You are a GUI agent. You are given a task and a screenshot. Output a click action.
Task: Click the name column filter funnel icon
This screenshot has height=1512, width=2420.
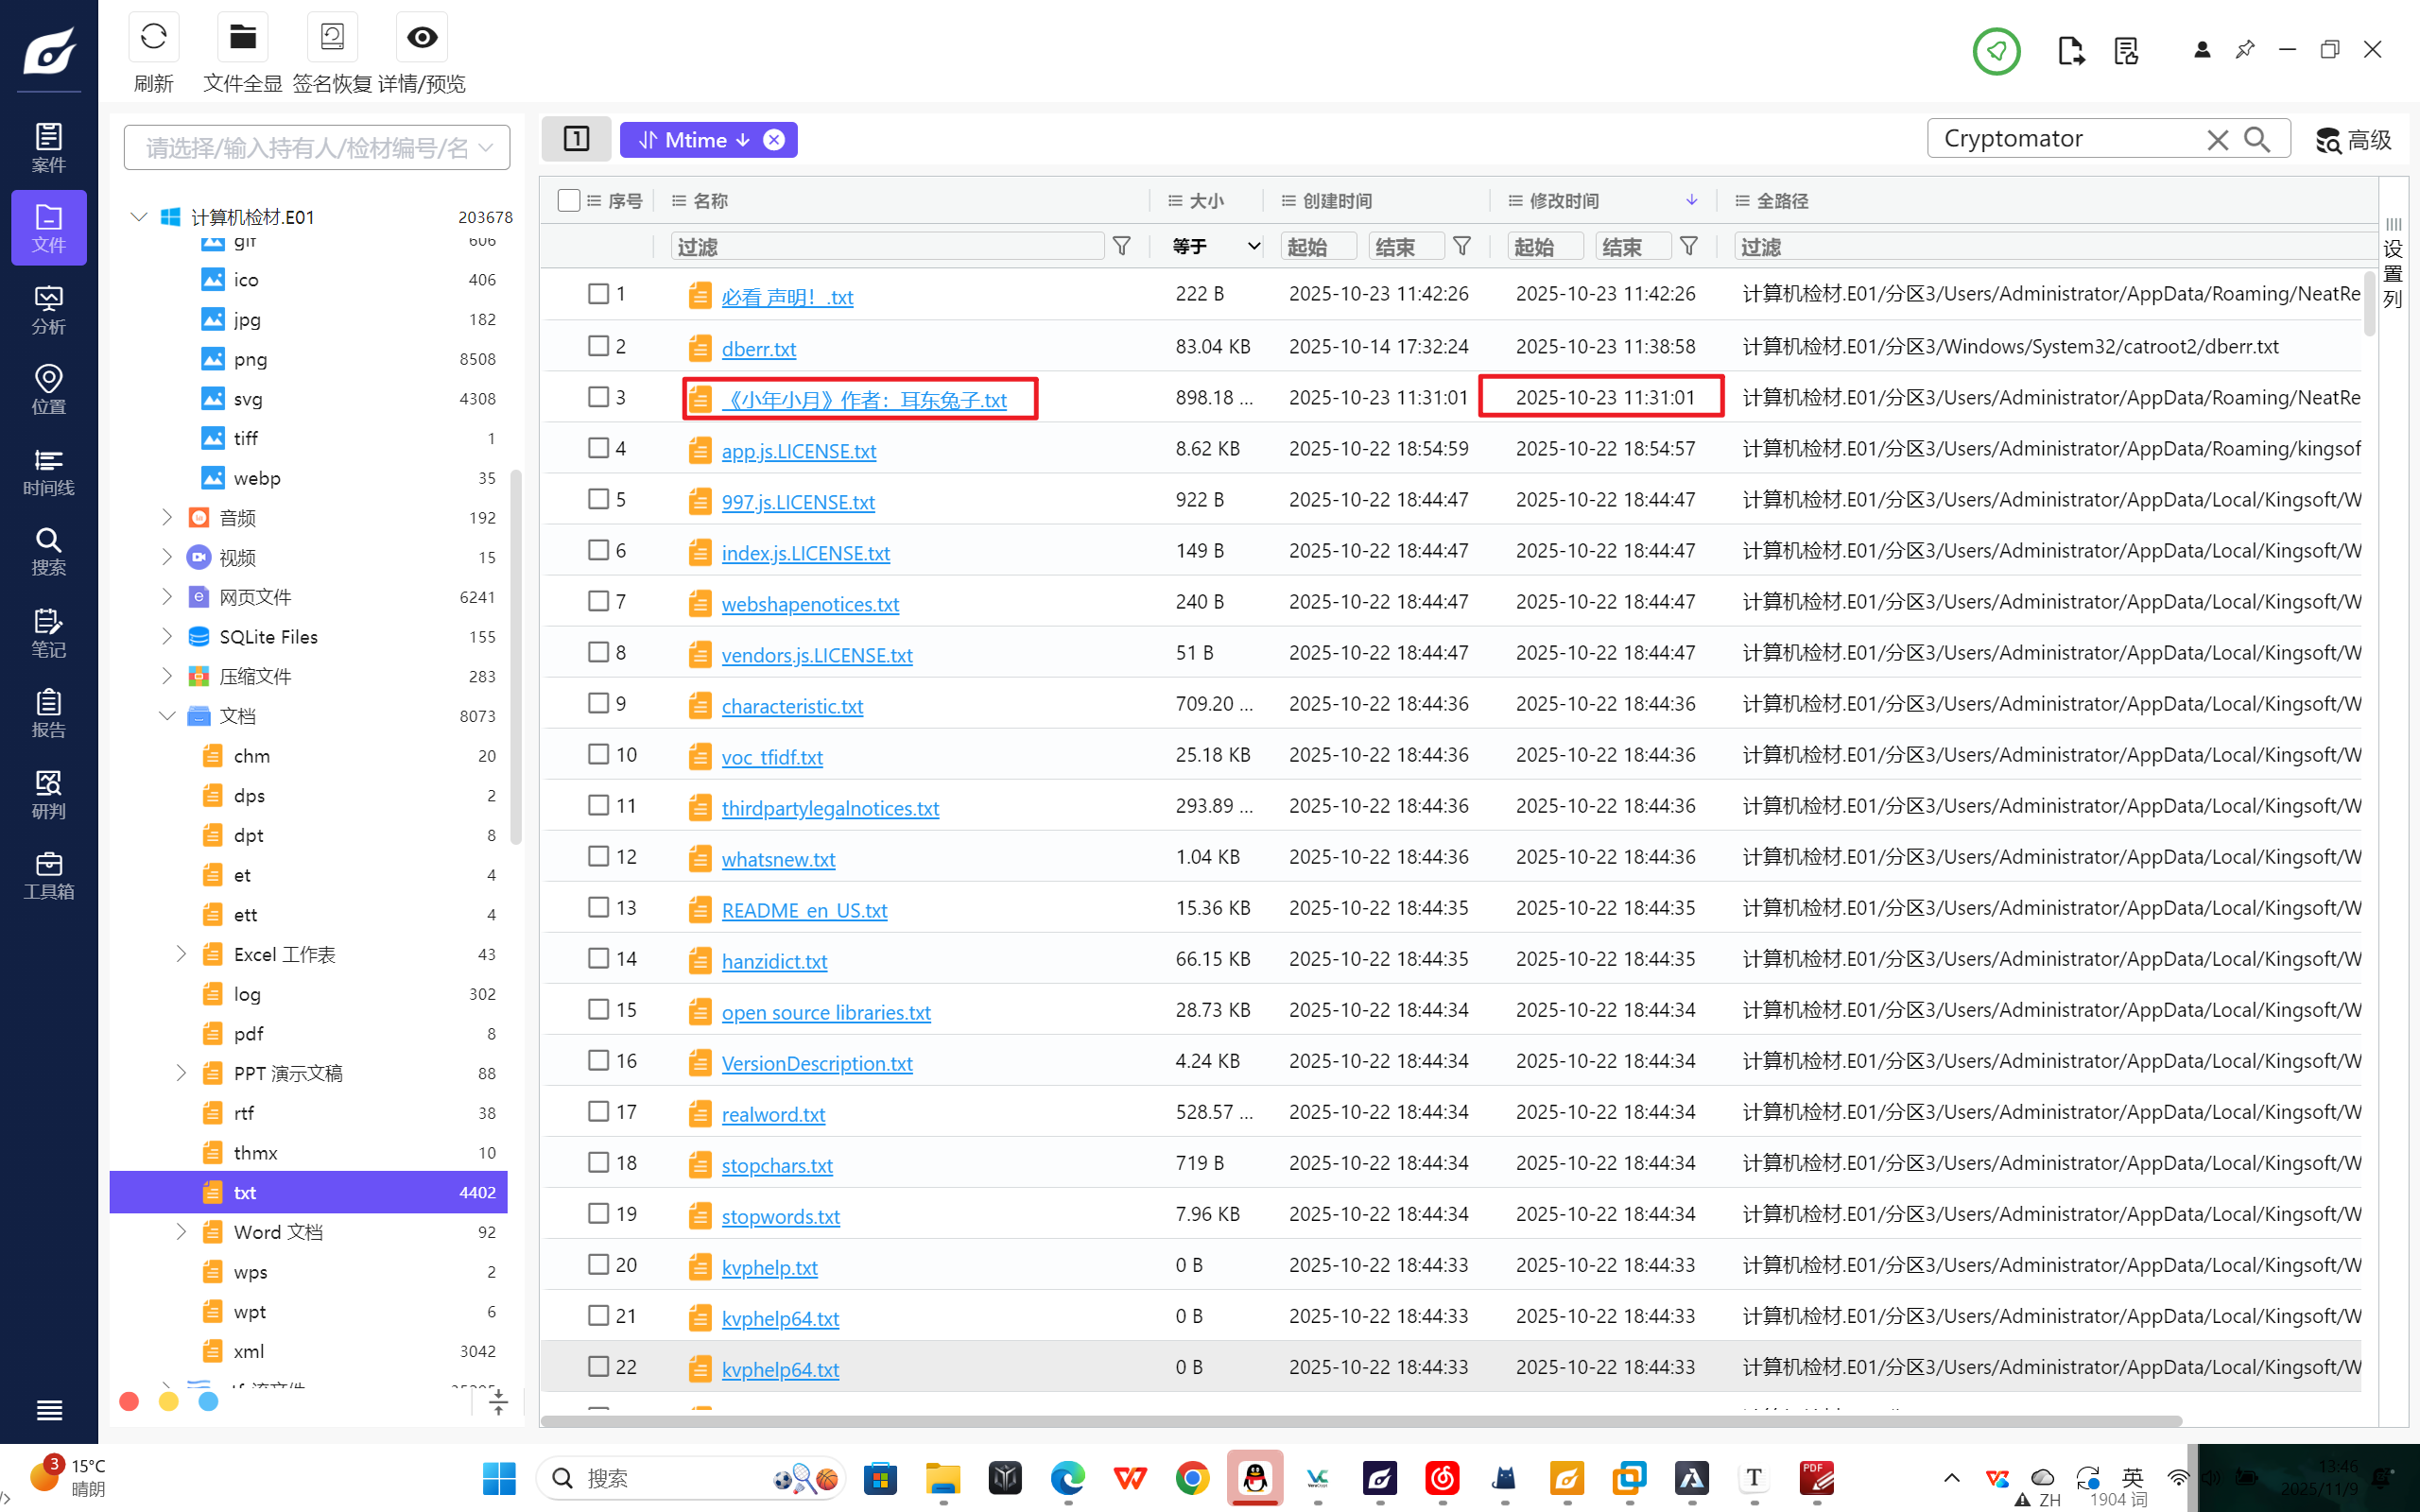click(x=1122, y=246)
